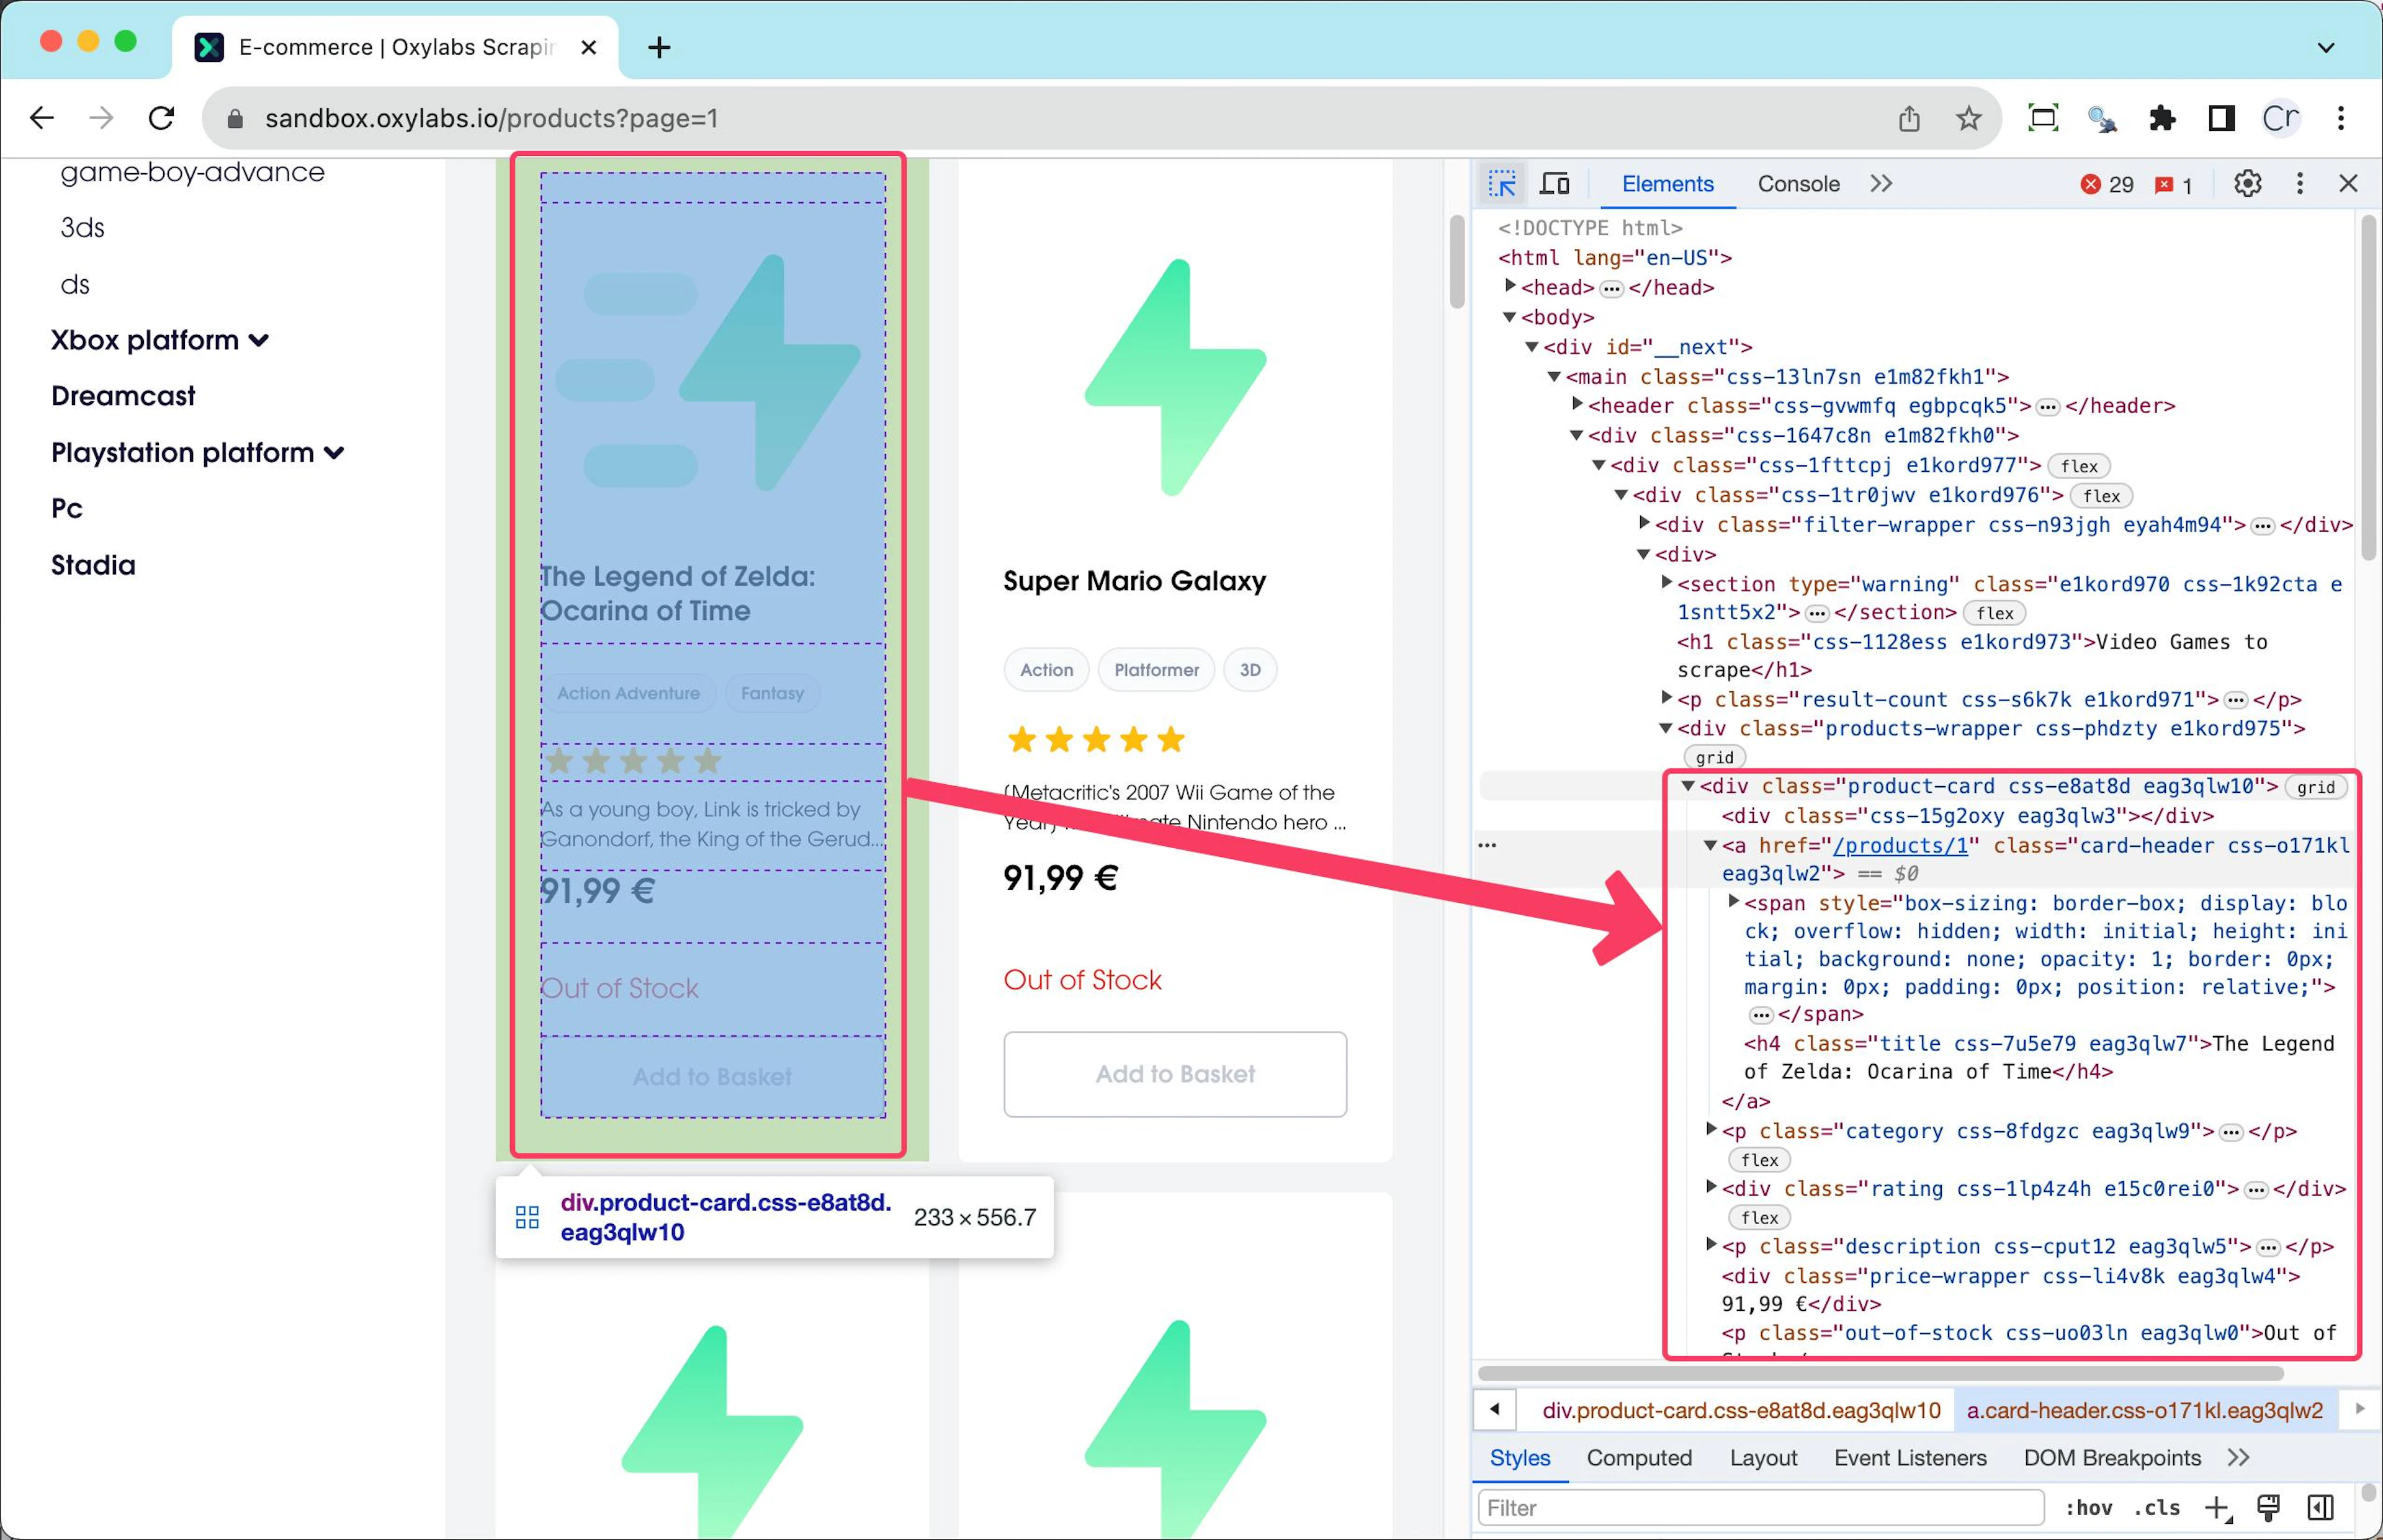Expand the rating div node

pyautogui.click(x=1711, y=1188)
